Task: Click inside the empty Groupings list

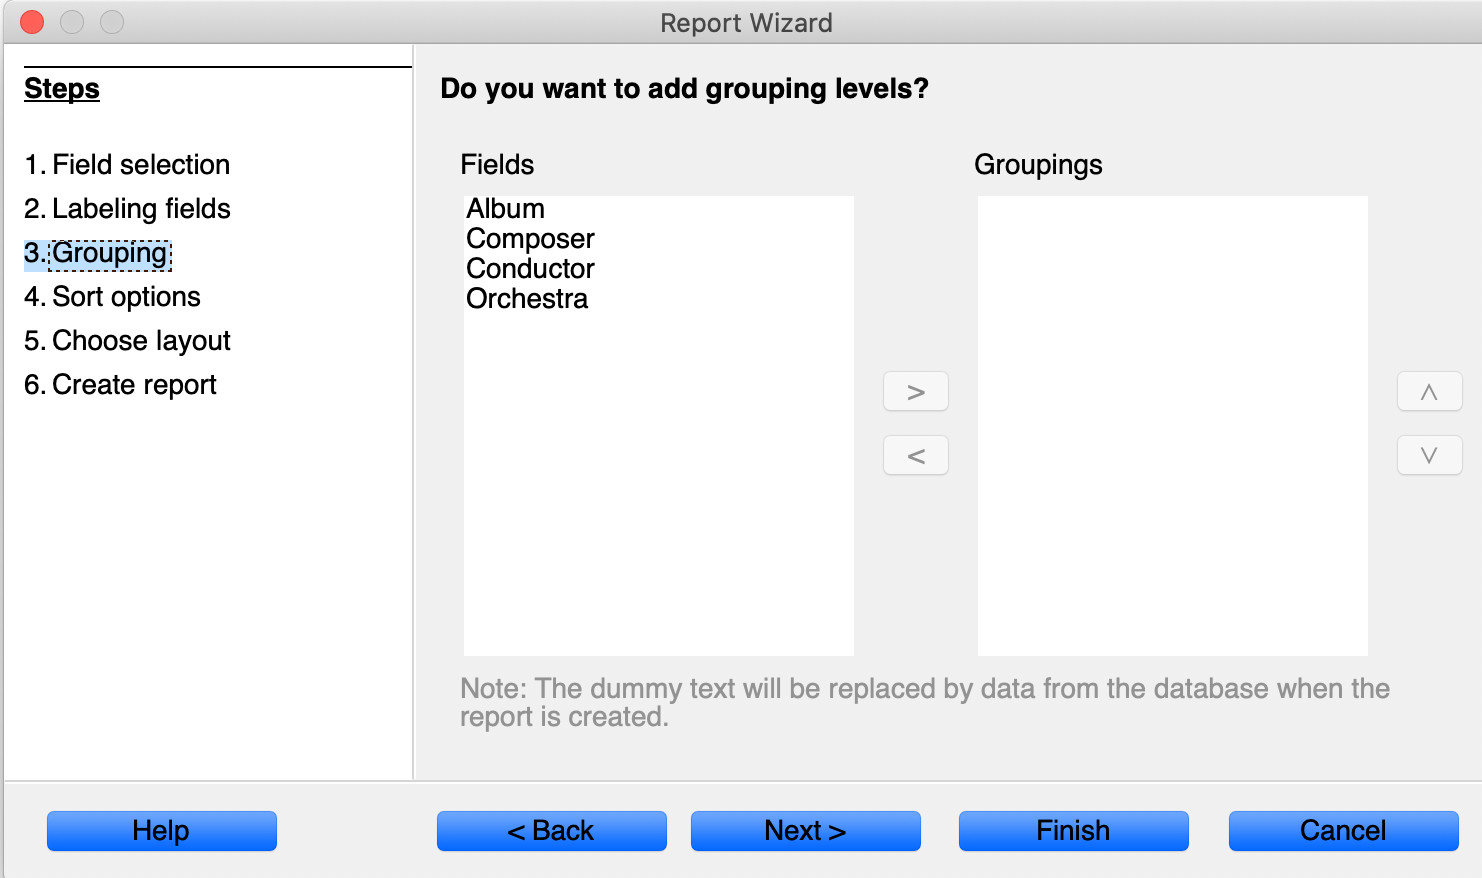Action: 1172,426
